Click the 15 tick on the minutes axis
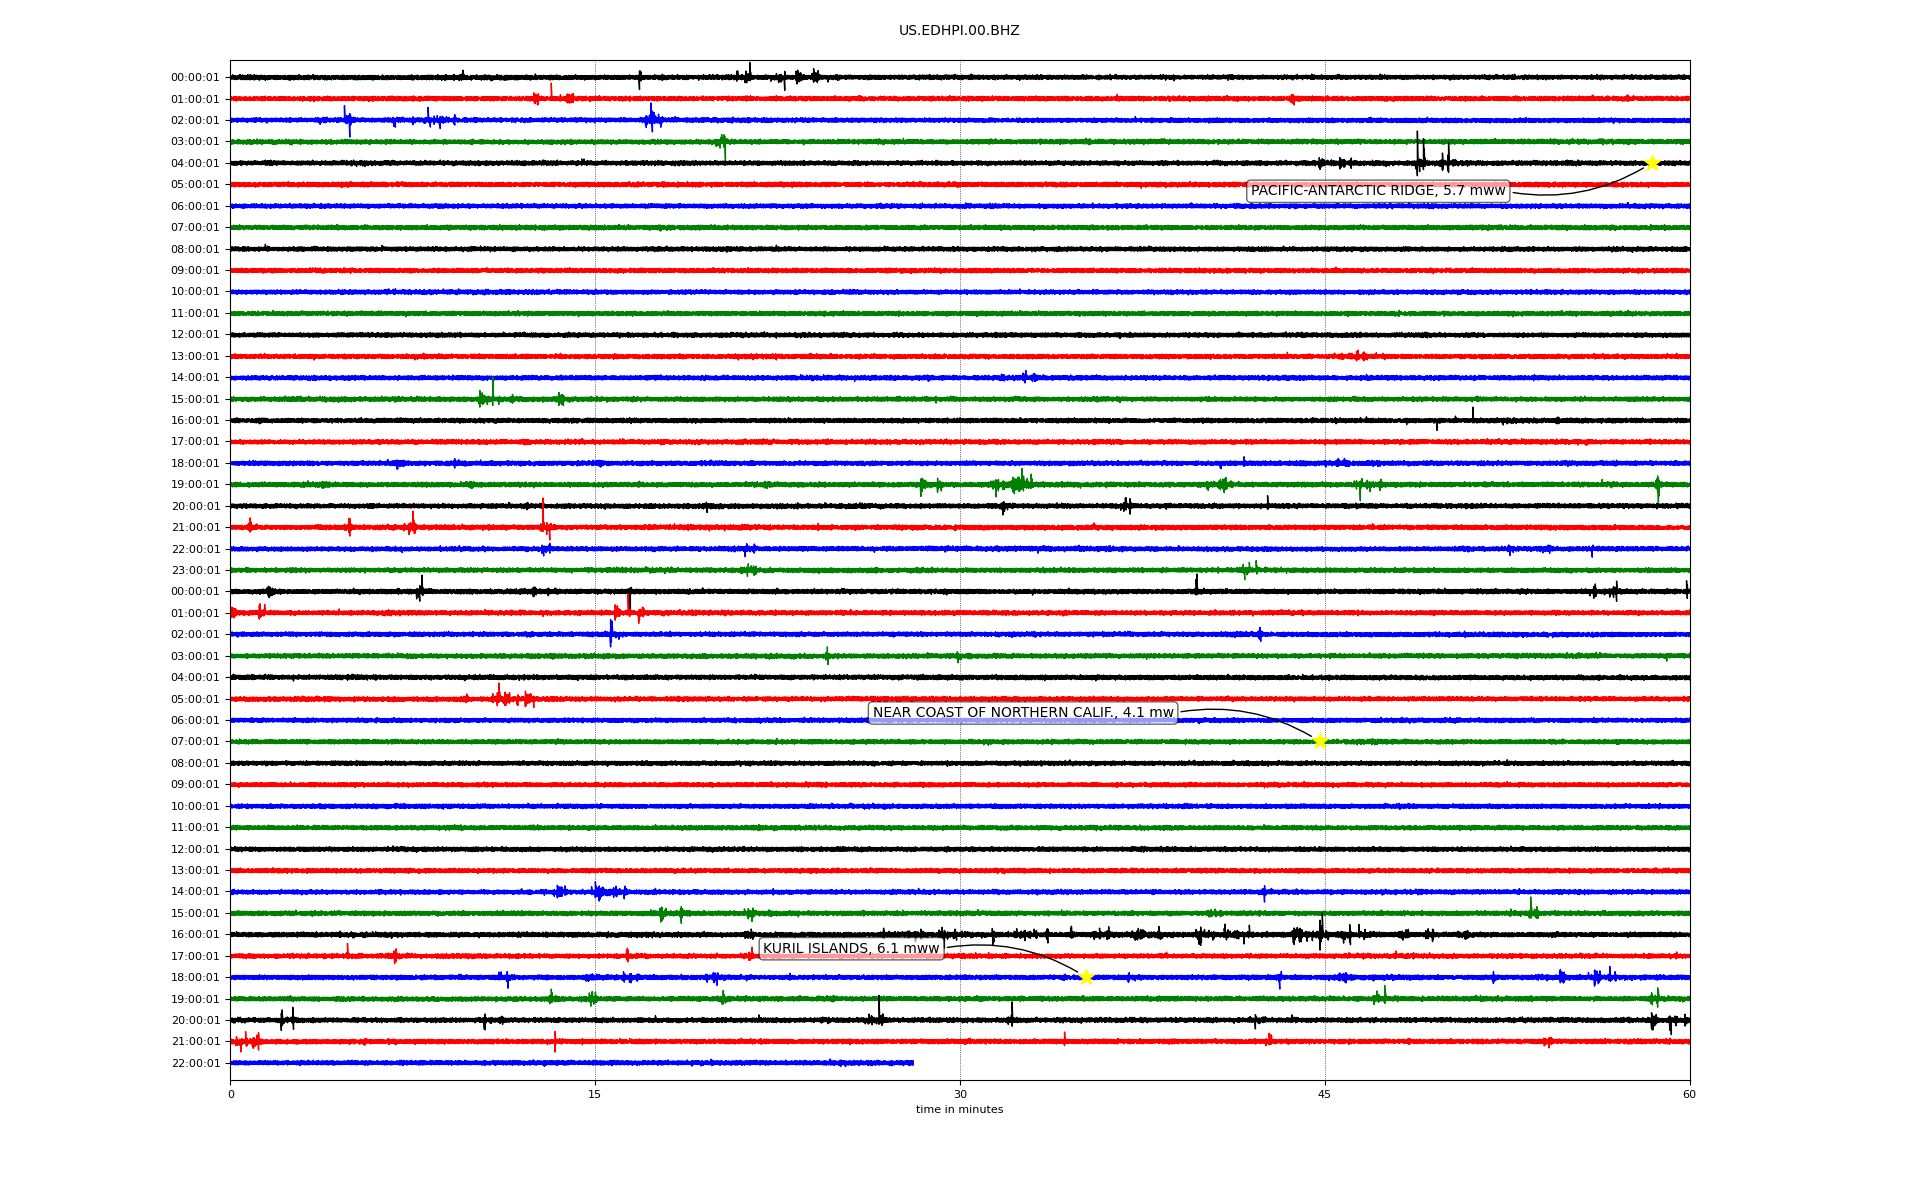This screenshot has height=1200, width=1920. tap(595, 1095)
